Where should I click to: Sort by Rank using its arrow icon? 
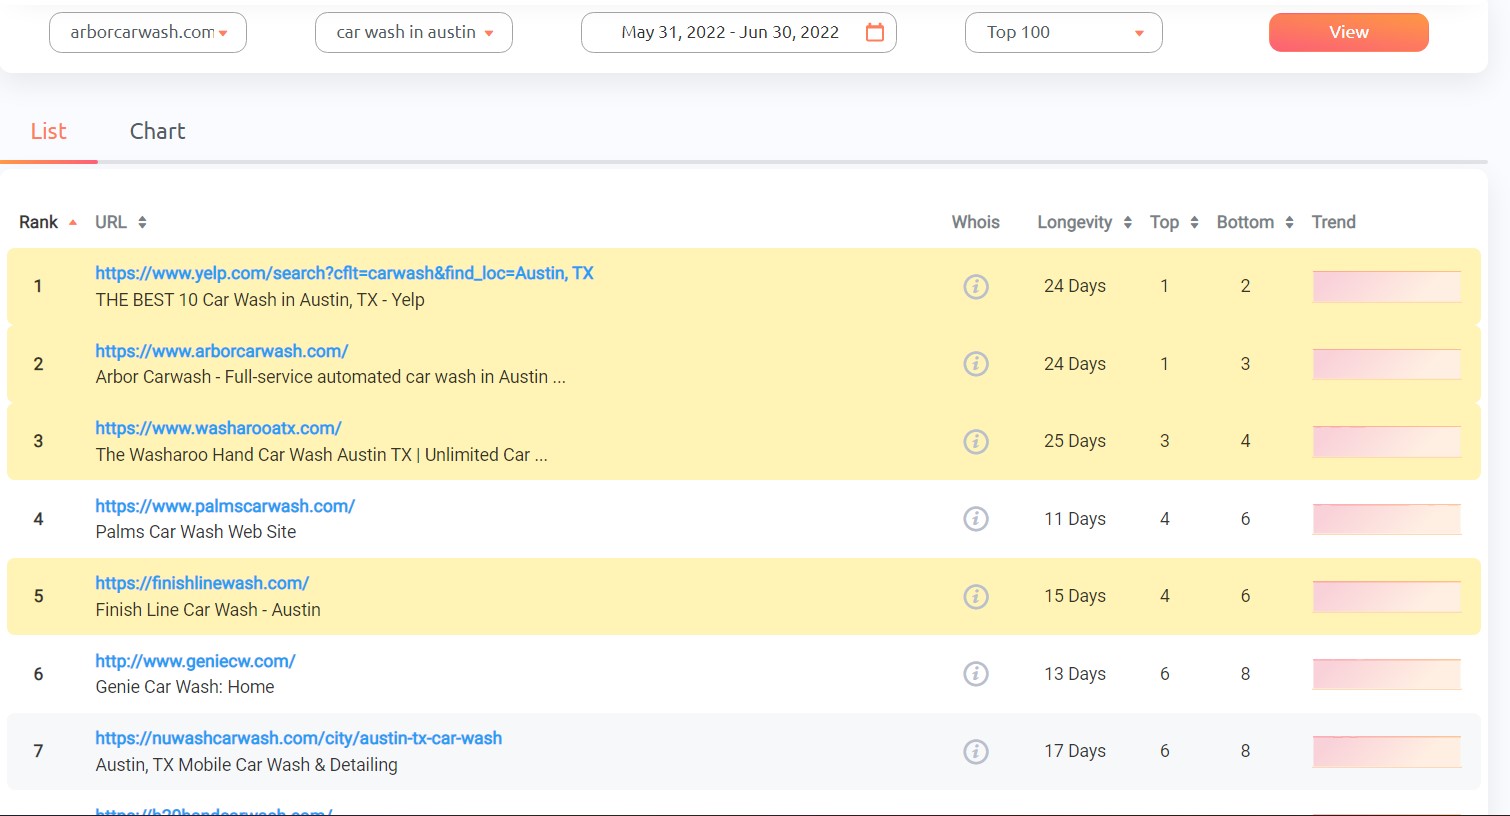tap(73, 222)
